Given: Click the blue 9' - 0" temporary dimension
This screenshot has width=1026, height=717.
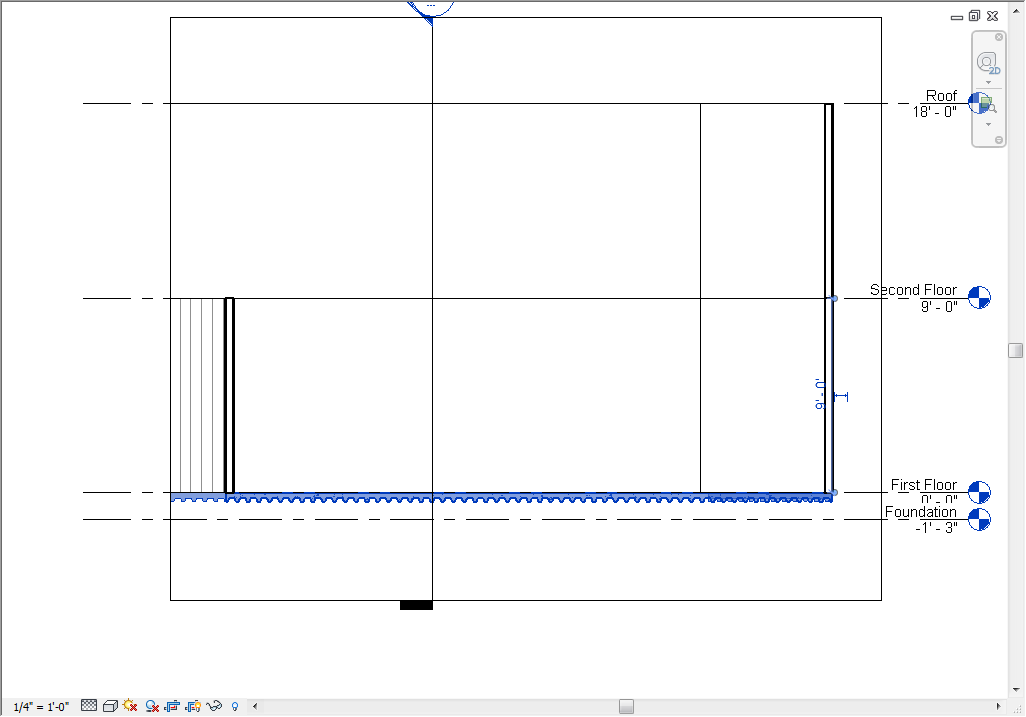Looking at the screenshot, I should click(x=820, y=394).
